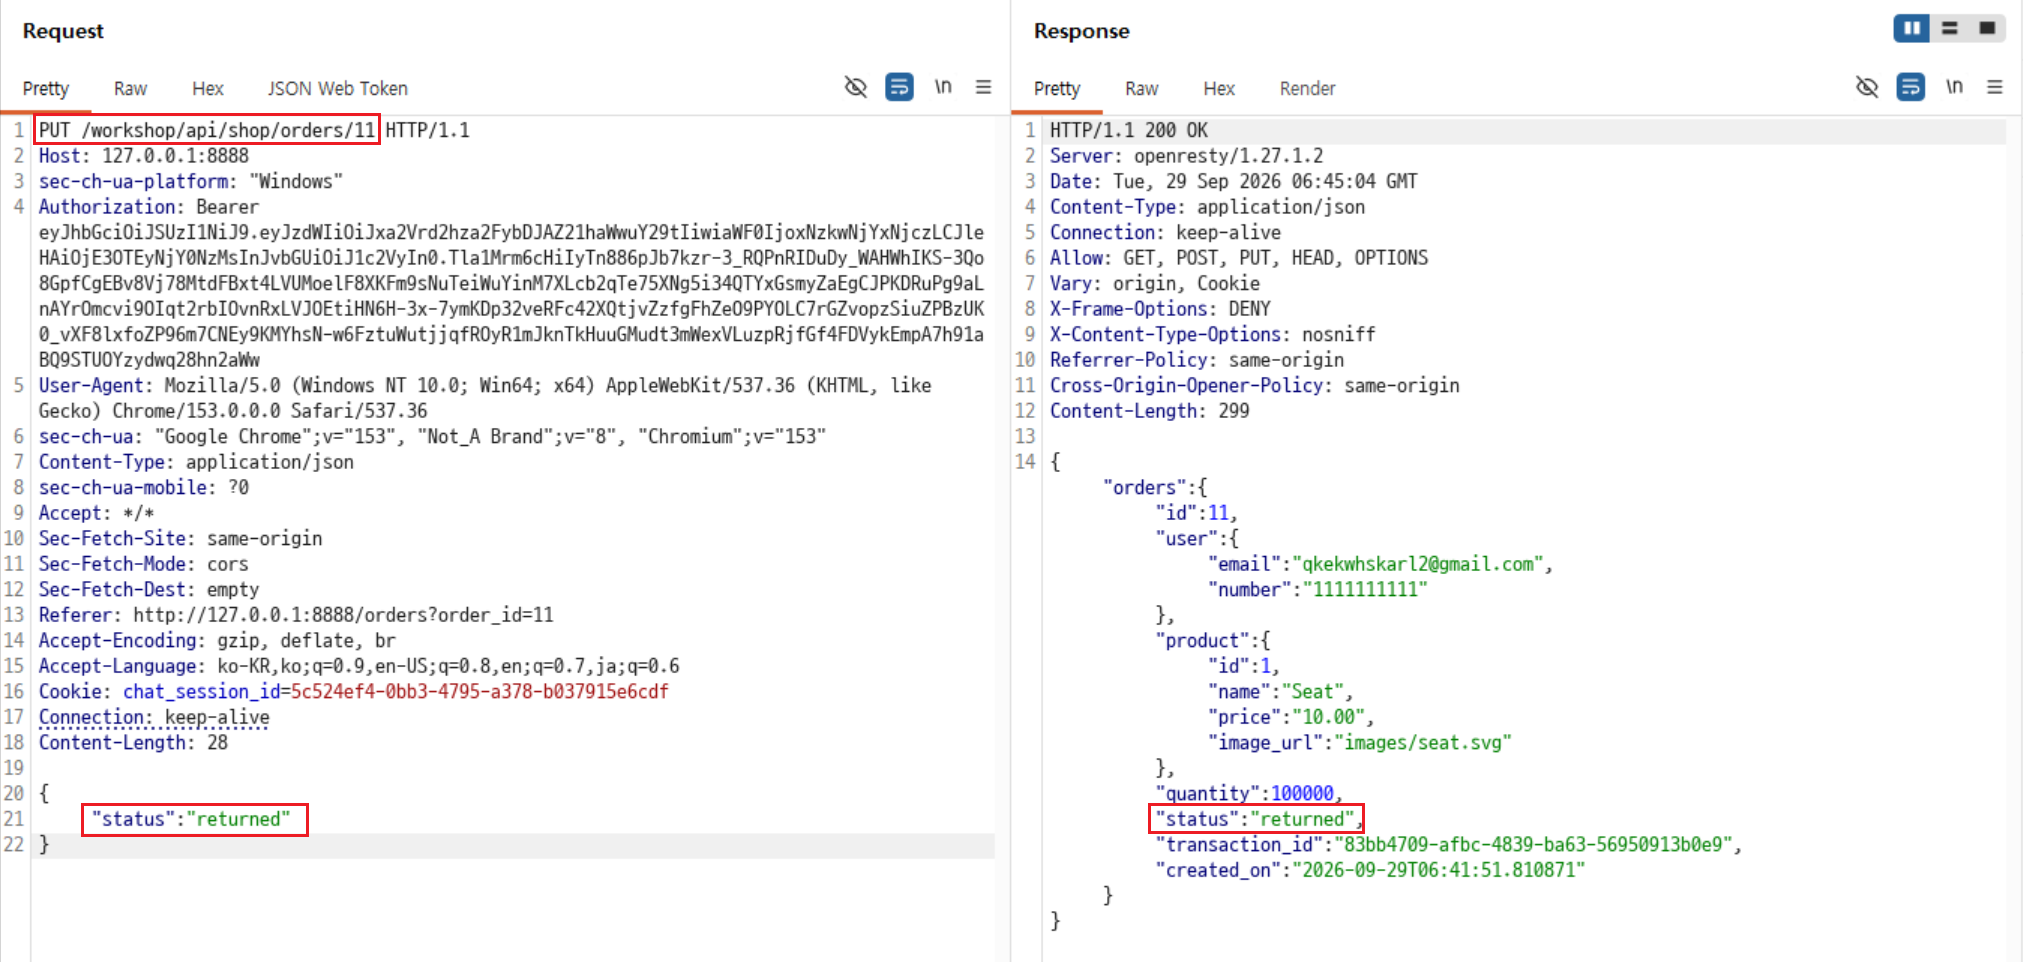Click the "image_url":"images/seat.svg" line

[1360, 743]
